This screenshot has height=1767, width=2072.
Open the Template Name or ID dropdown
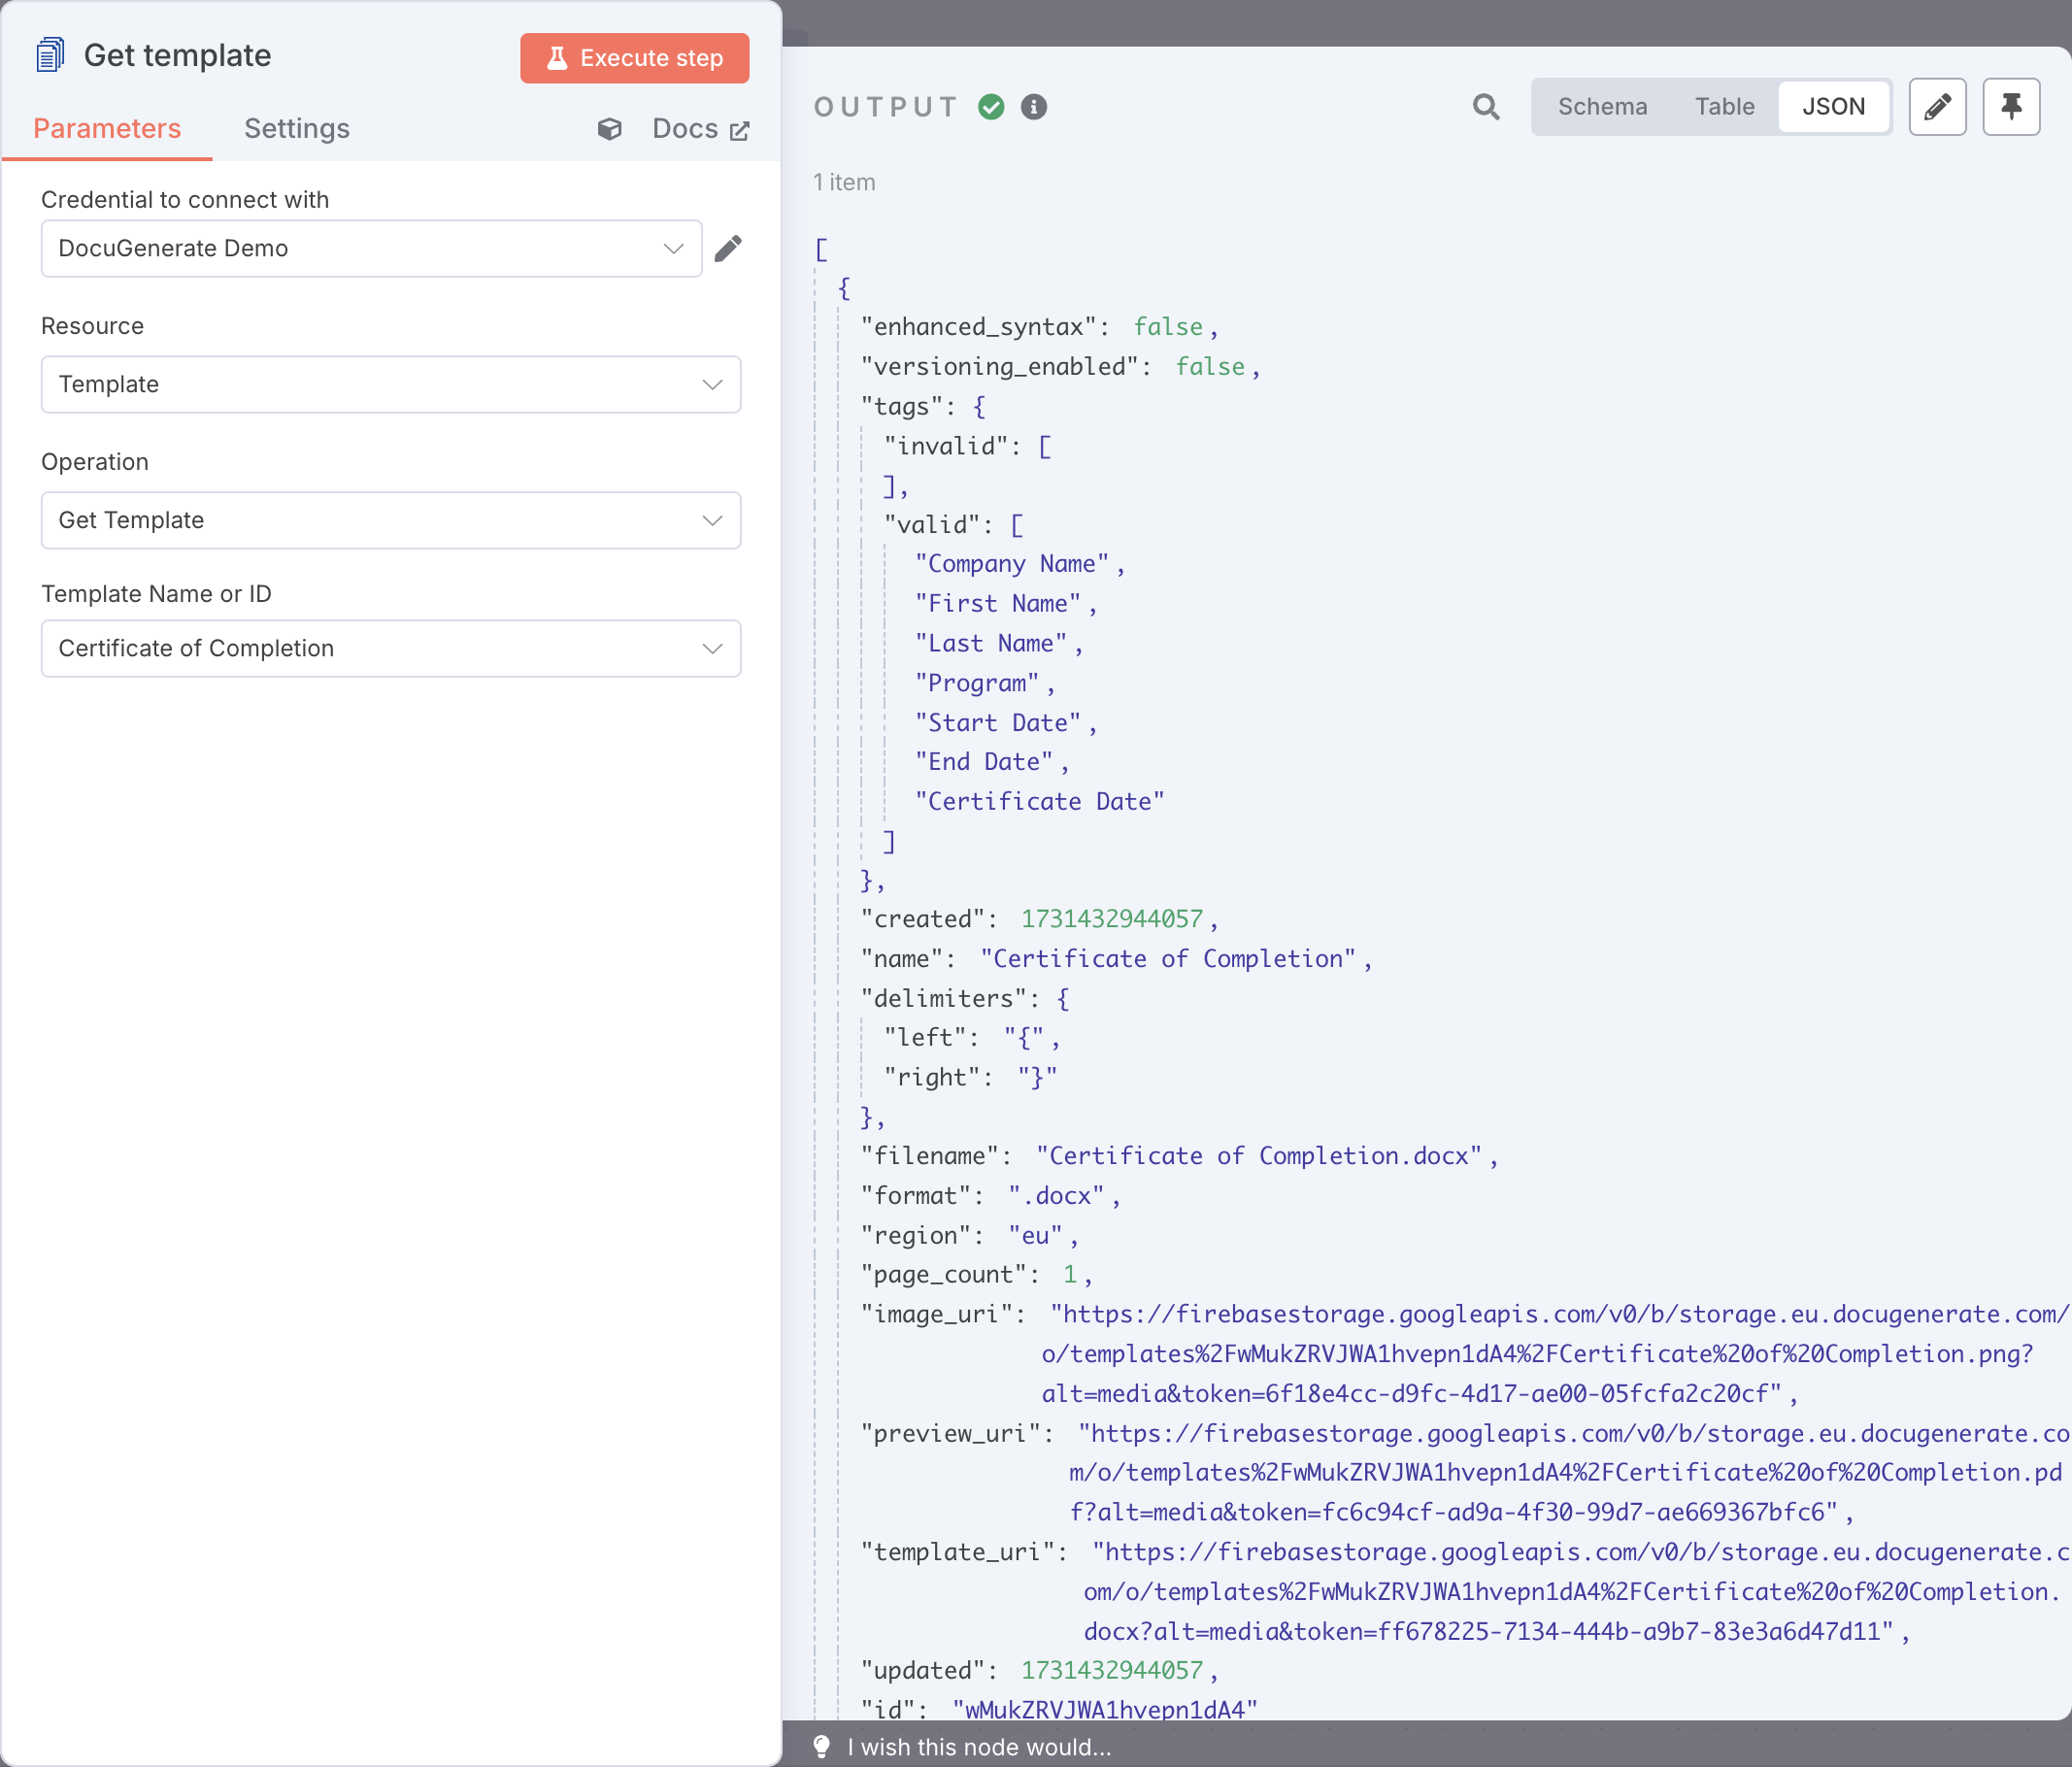[391, 648]
